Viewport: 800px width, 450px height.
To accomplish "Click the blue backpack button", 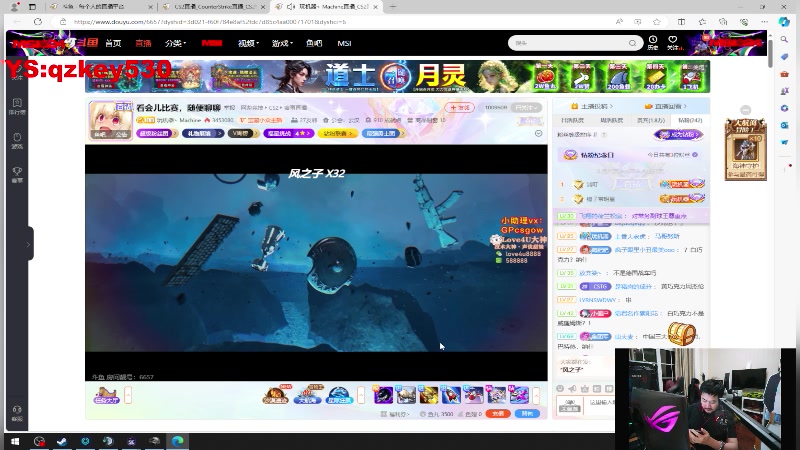I will (527, 414).
